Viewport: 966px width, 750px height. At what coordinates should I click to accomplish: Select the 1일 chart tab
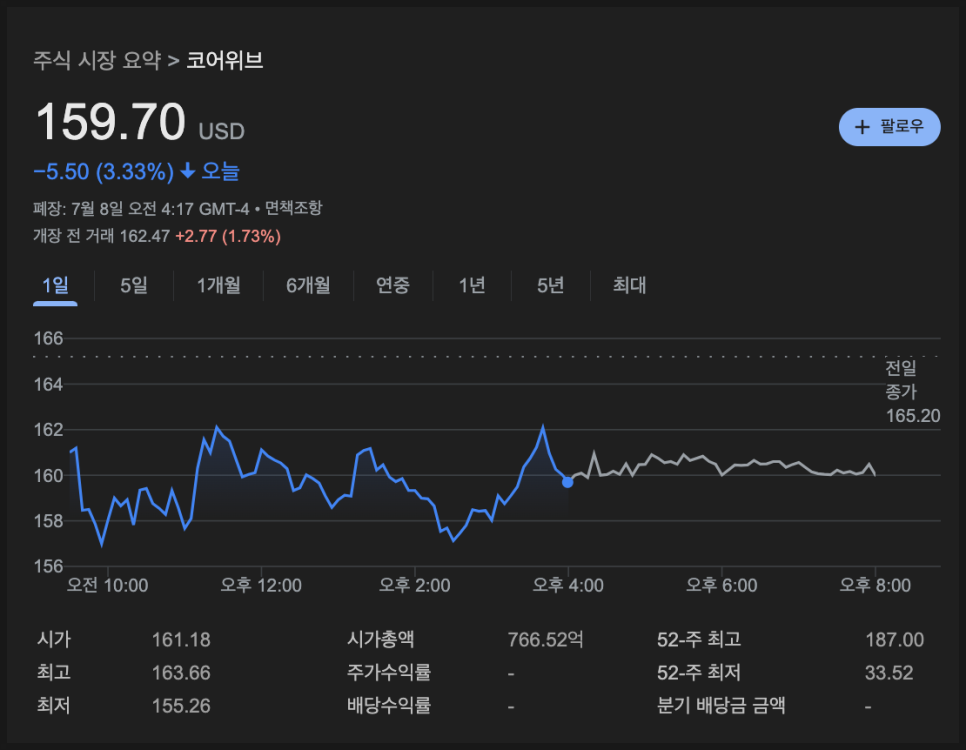point(55,285)
